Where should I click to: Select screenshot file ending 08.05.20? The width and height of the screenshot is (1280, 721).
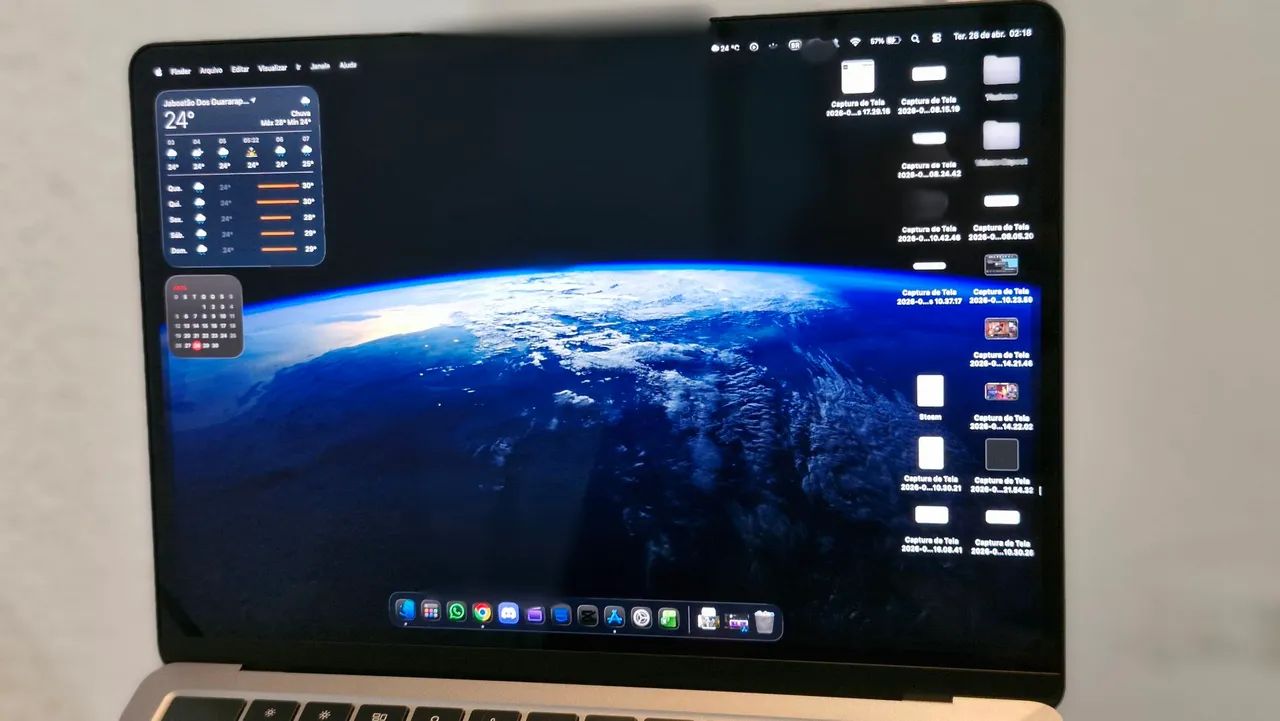[x=1002, y=217]
